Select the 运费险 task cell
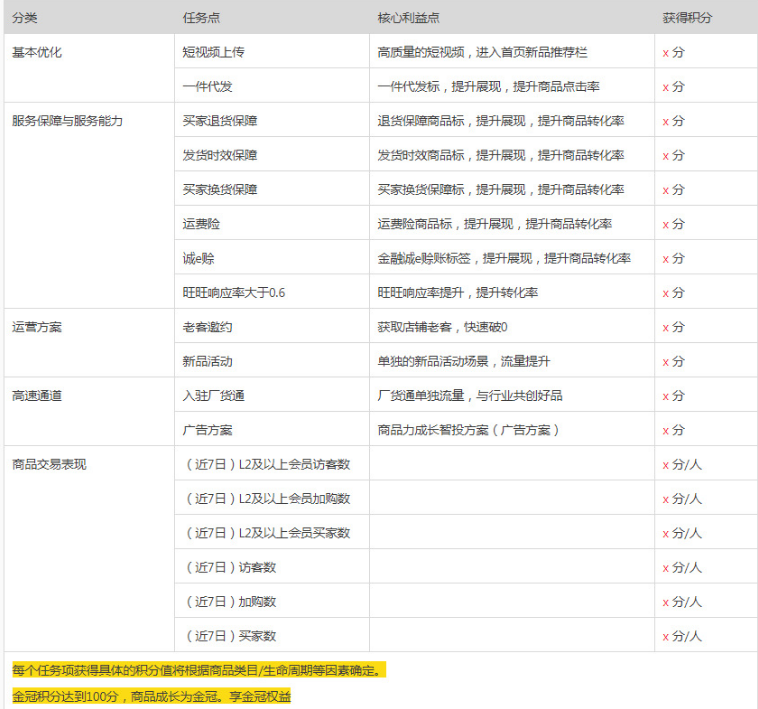 click(x=201, y=224)
